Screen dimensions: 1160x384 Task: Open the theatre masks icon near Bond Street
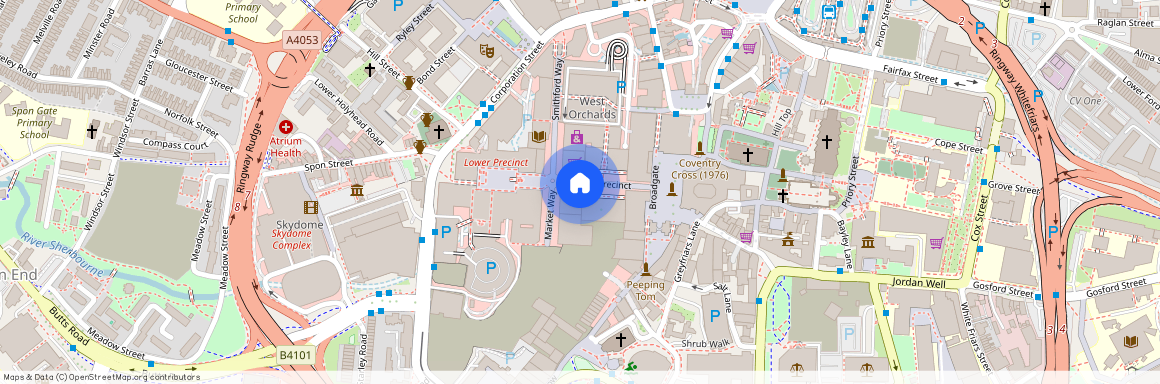coord(486,50)
